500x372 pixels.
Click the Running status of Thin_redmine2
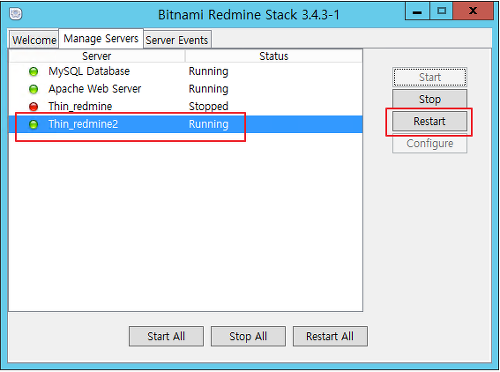click(x=209, y=125)
